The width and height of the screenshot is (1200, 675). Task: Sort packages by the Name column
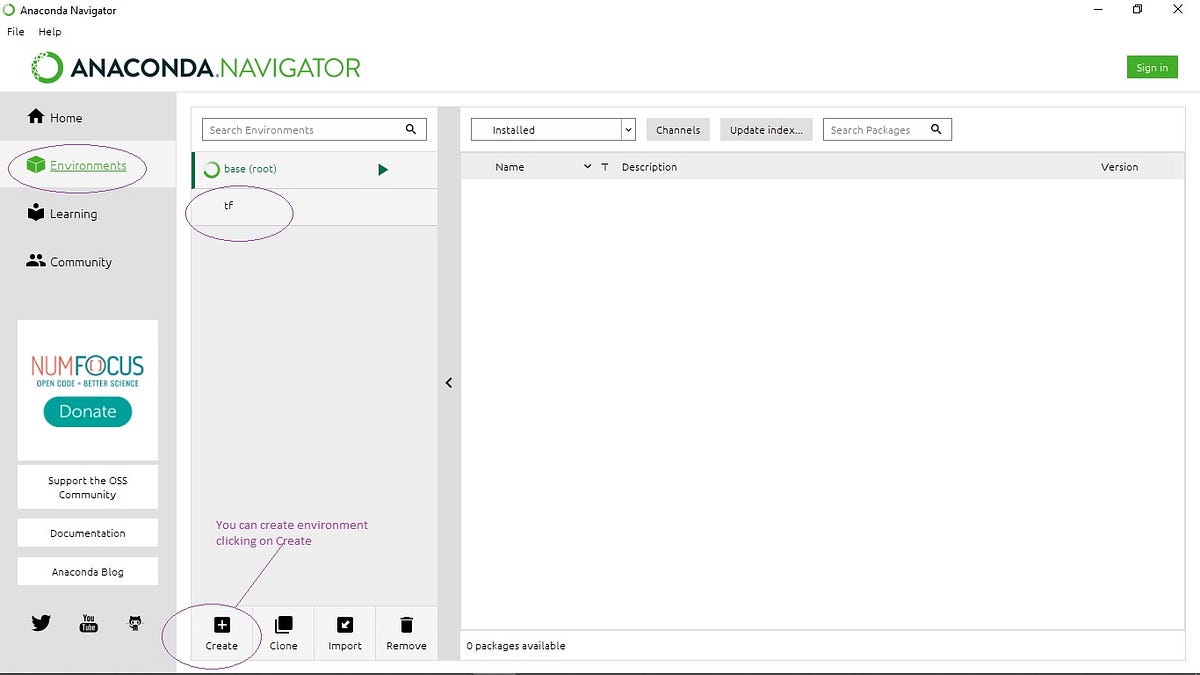510,167
